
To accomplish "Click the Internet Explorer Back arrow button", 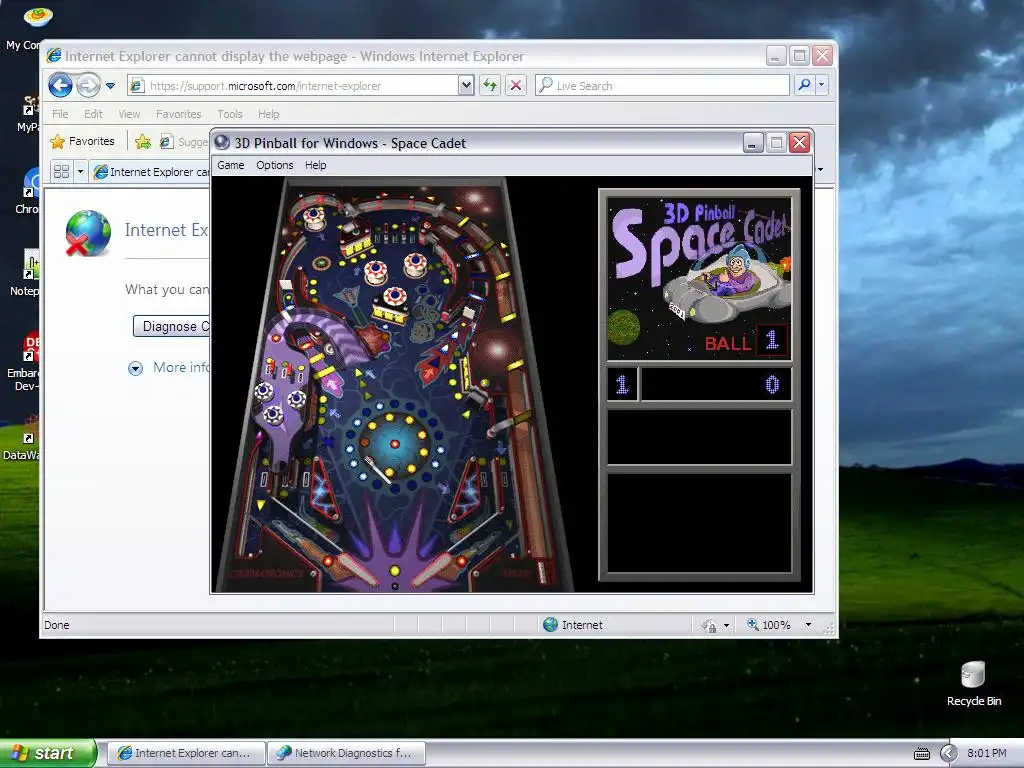I will pyautogui.click(x=60, y=85).
